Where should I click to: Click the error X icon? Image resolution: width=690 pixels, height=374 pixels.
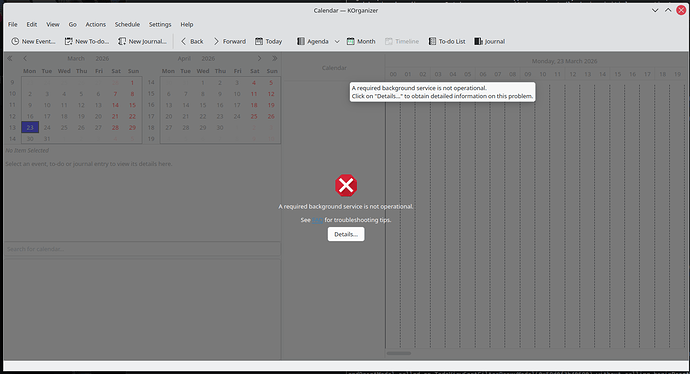[346, 185]
